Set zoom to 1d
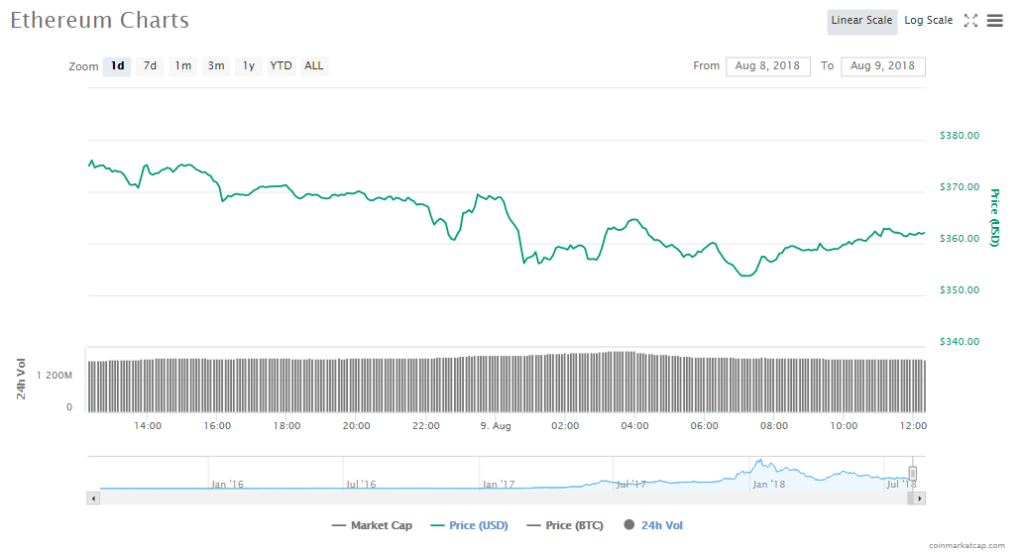This screenshot has height=556, width=1024. (117, 66)
